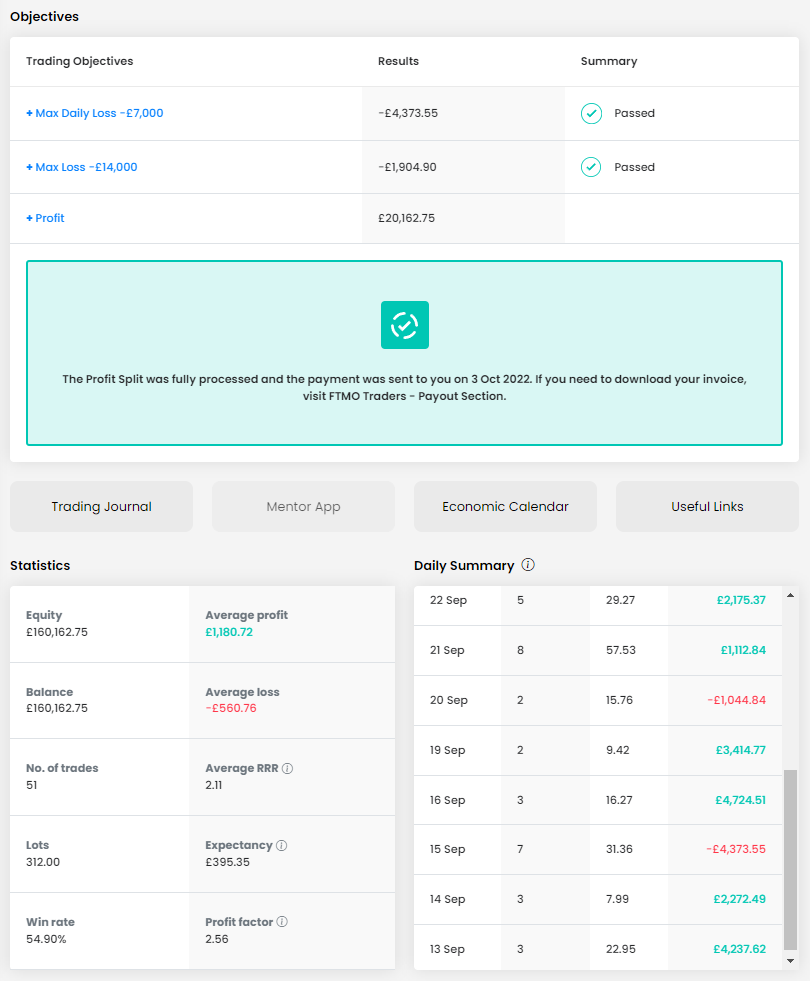The height and width of the screenshot is (981, 810).
Task: Click the £3,414.77 result value
Action: click(x=741, y=750)
